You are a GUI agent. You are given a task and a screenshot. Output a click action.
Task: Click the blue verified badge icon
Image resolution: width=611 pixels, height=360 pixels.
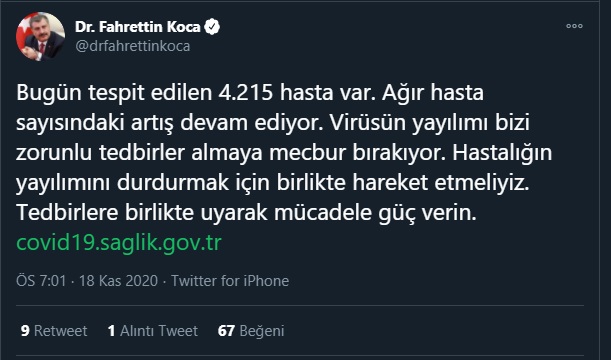tap(212, 26)
